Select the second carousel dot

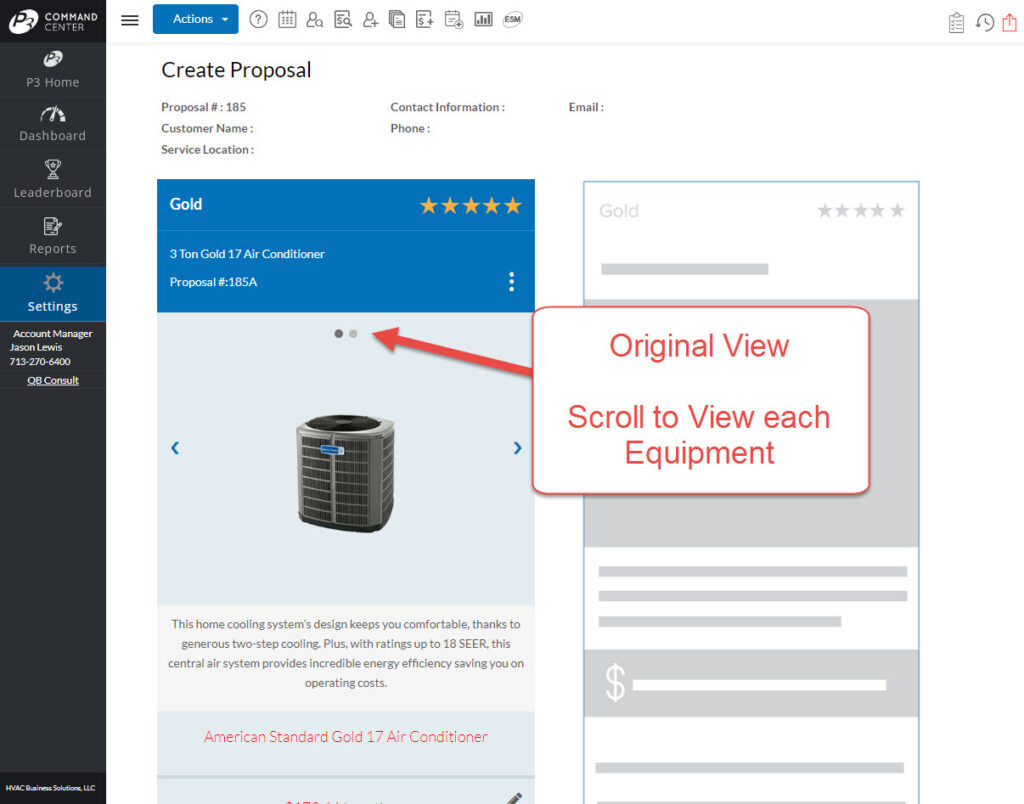(353, 334)
